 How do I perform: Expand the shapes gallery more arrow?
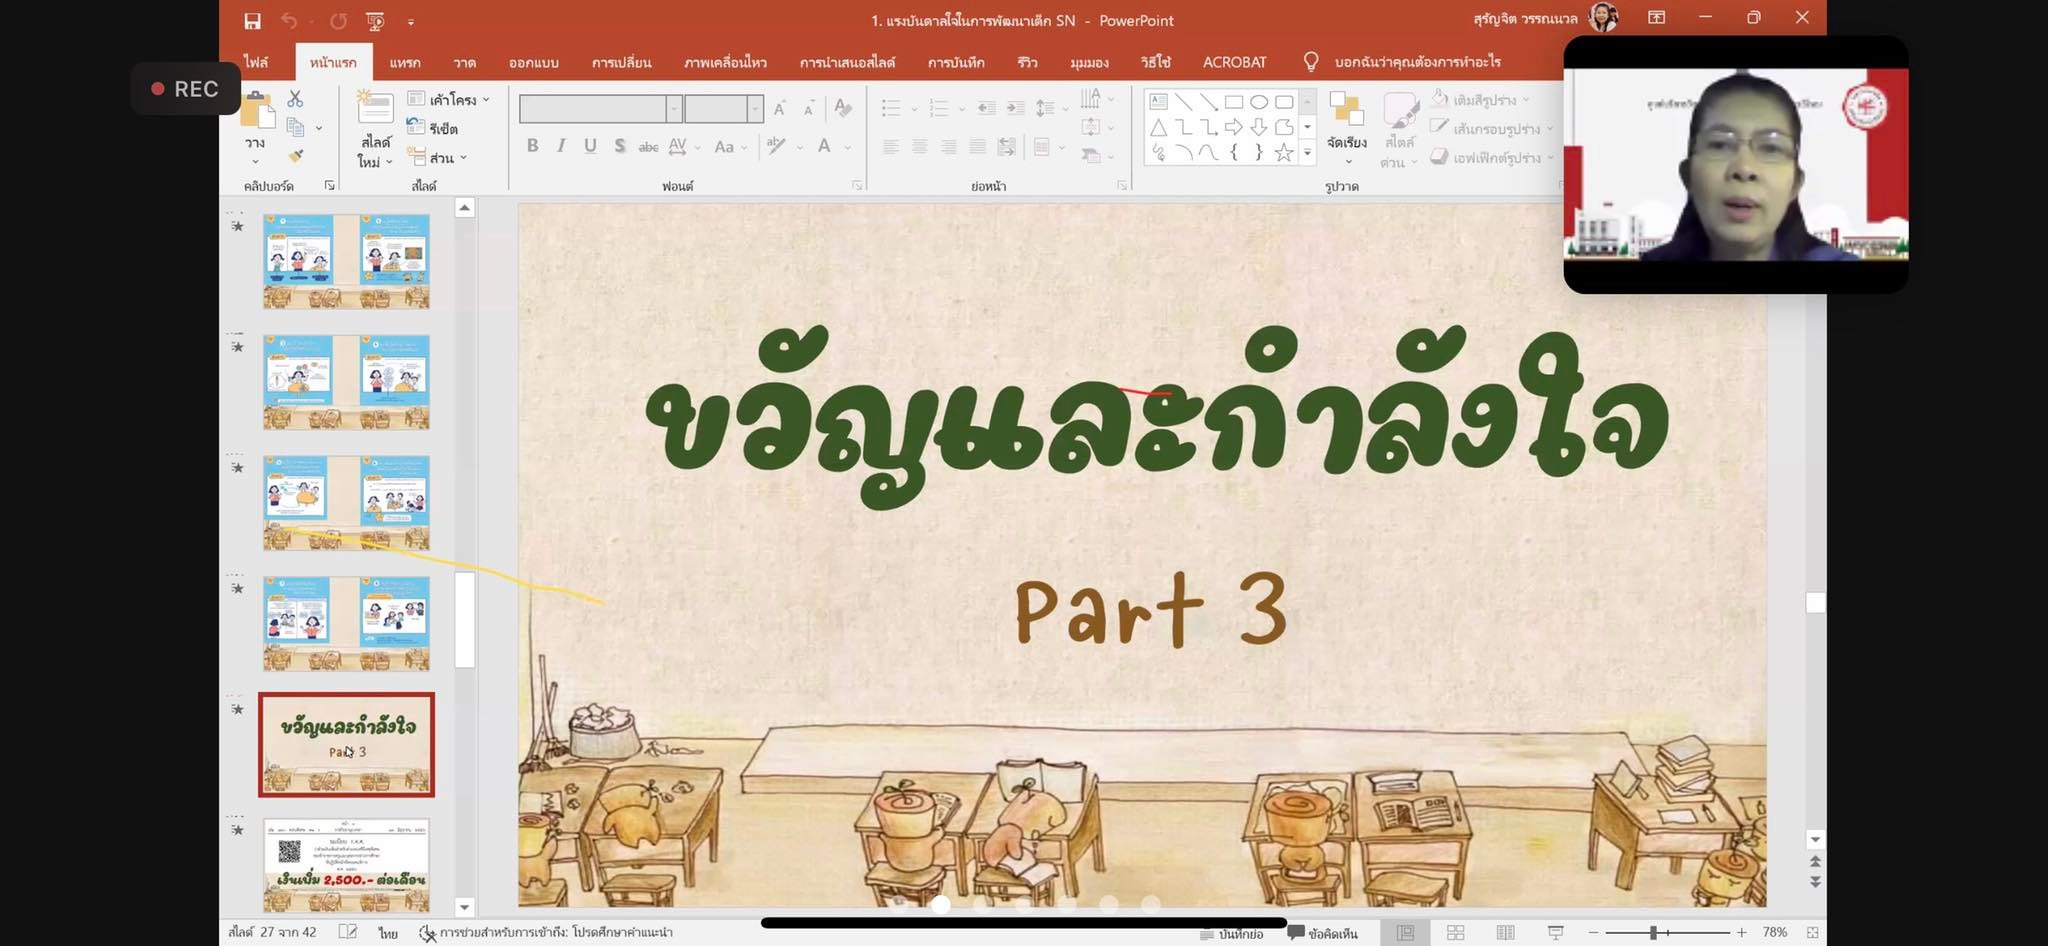click(x=1307, y=152)
